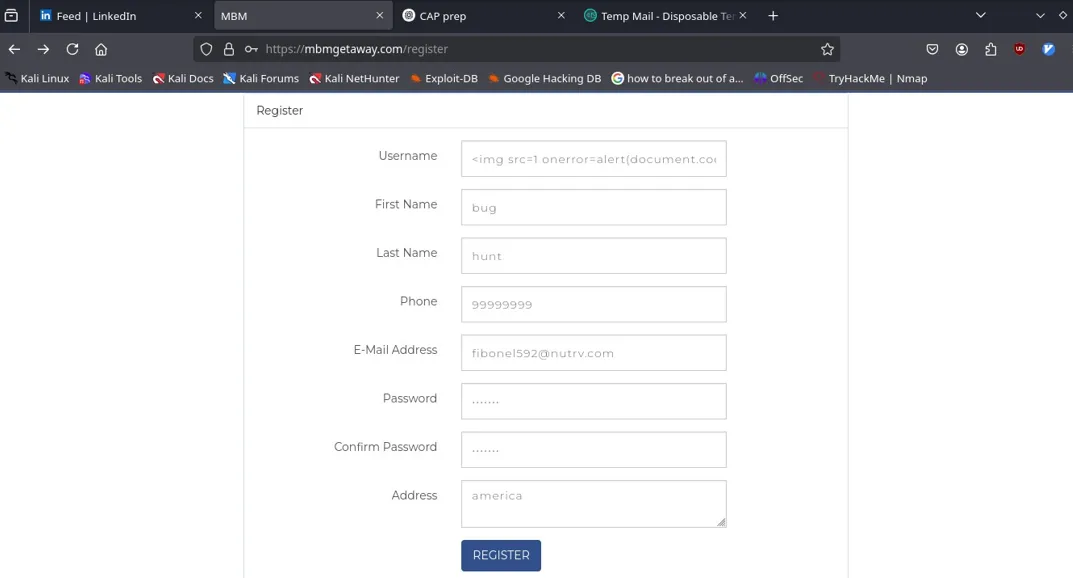Open the Google Hacking DB bookmark
Image resolution: width=1073 pixels, height=578 pixels.
[x=545, y=78]
